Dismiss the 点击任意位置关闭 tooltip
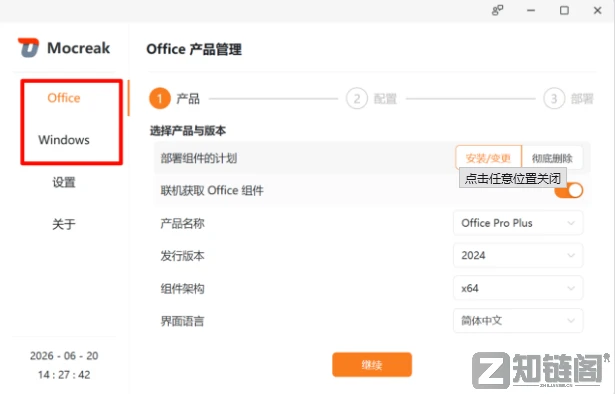615x394 pixels. [x=513, y=178]
